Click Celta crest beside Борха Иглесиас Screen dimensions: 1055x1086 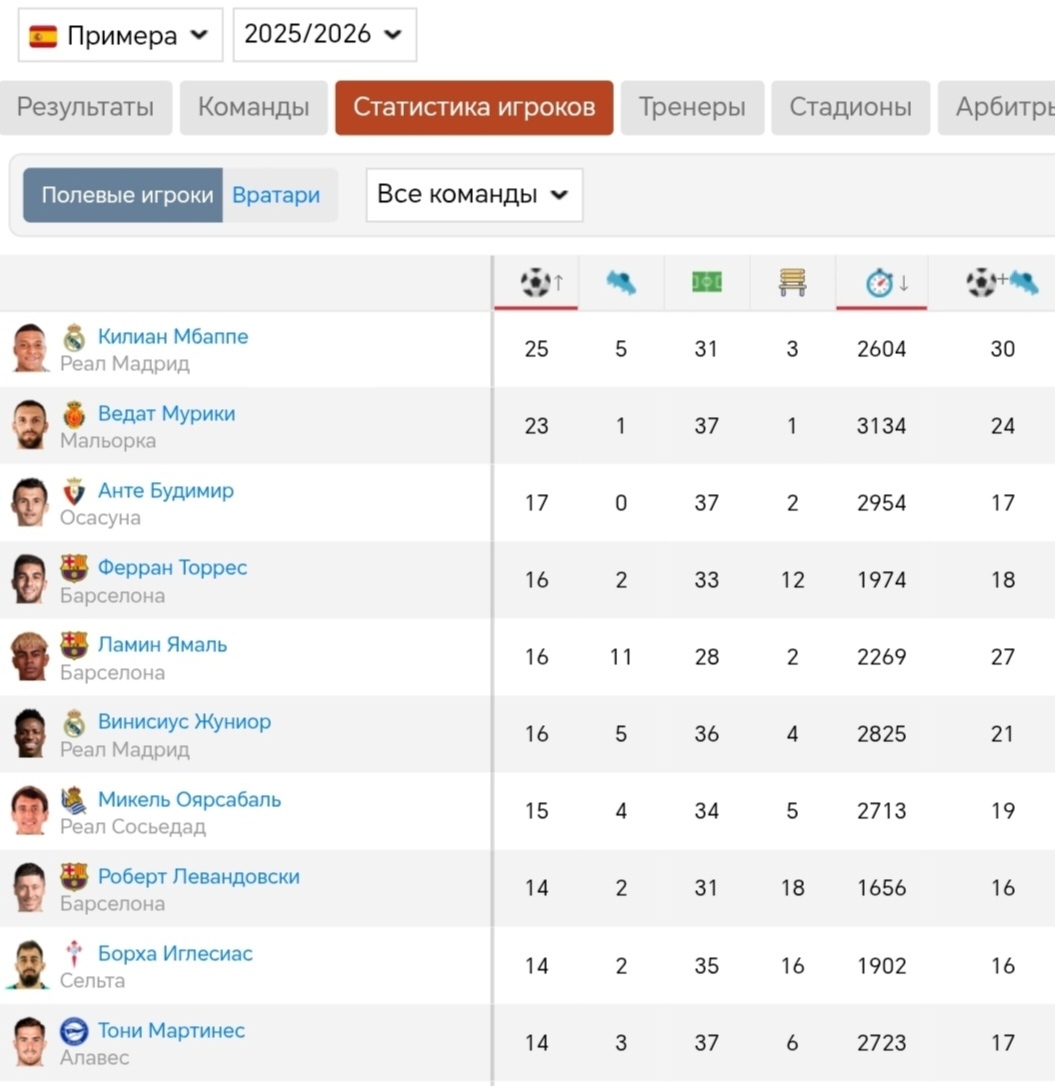74,954
